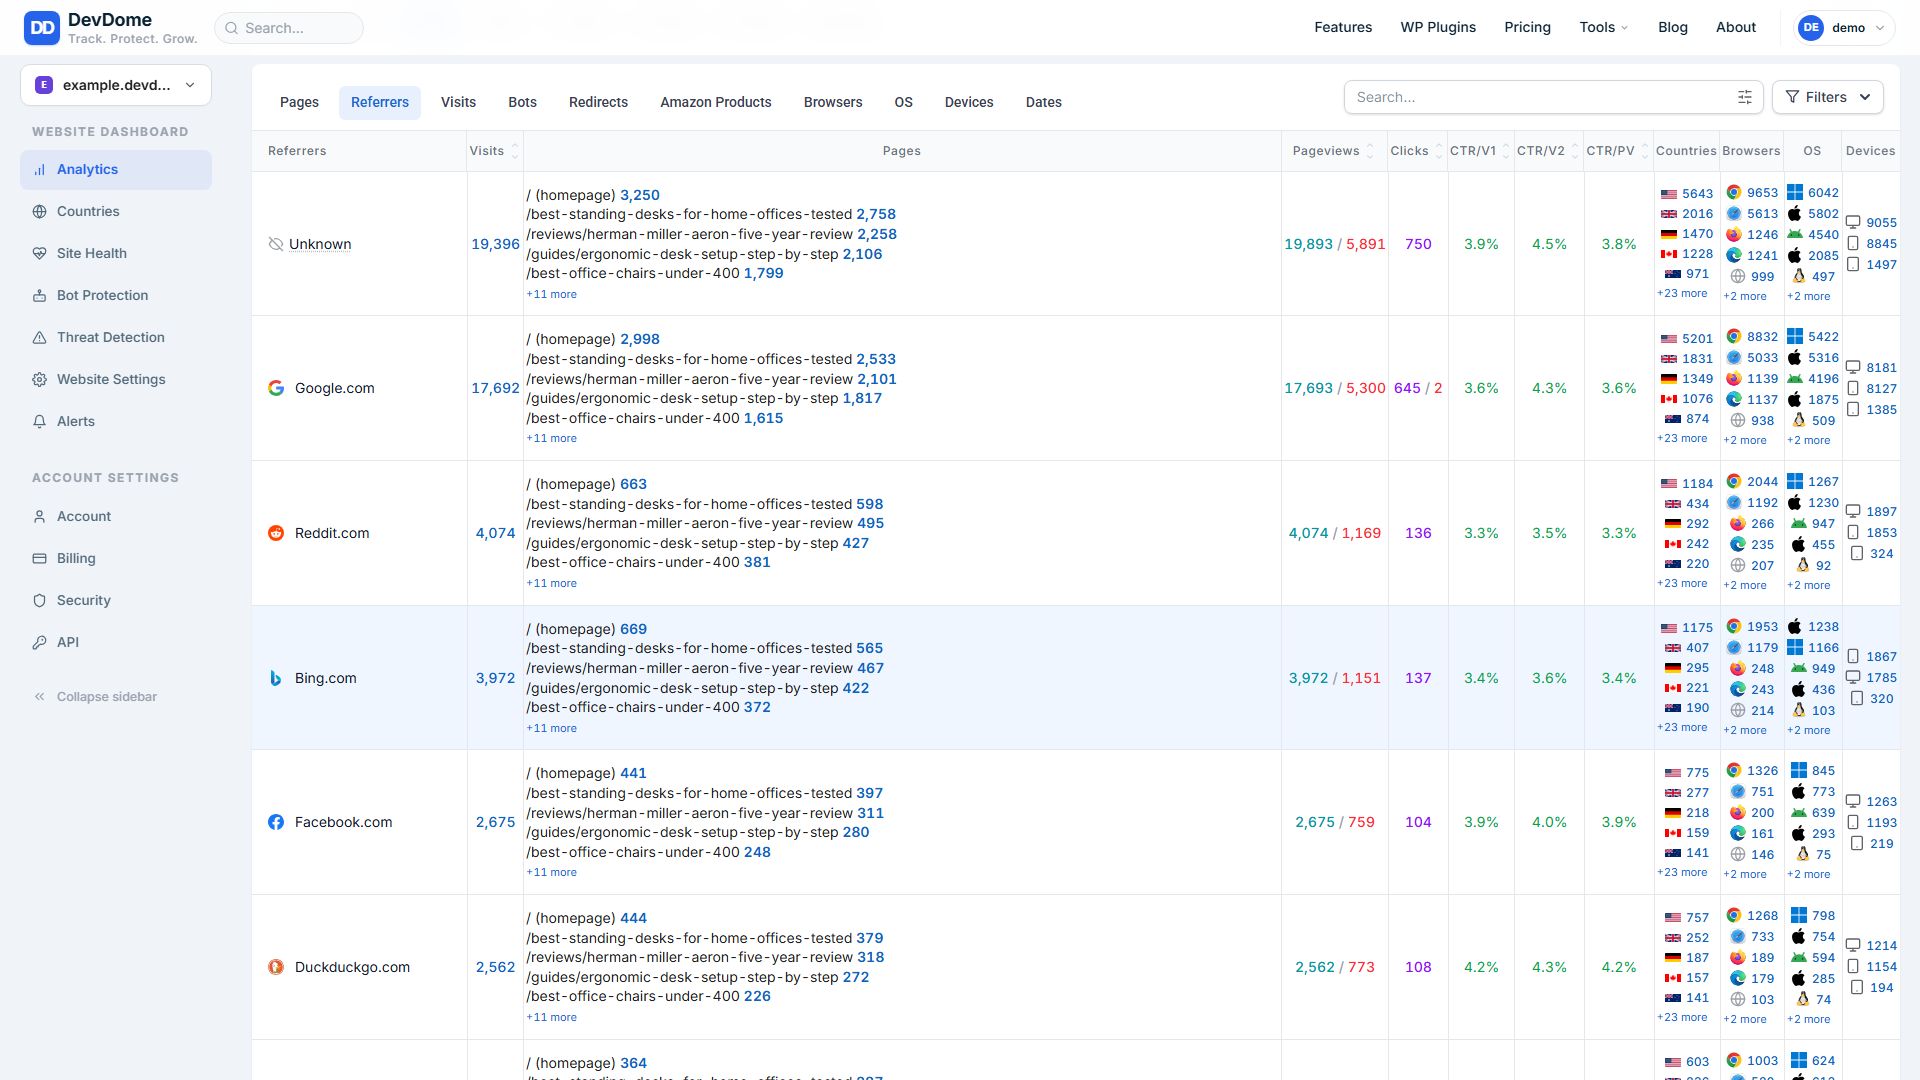Screen dimensions: 1920x1080
Task: Open Site Health in the sidebar
Action: point(116,254)
